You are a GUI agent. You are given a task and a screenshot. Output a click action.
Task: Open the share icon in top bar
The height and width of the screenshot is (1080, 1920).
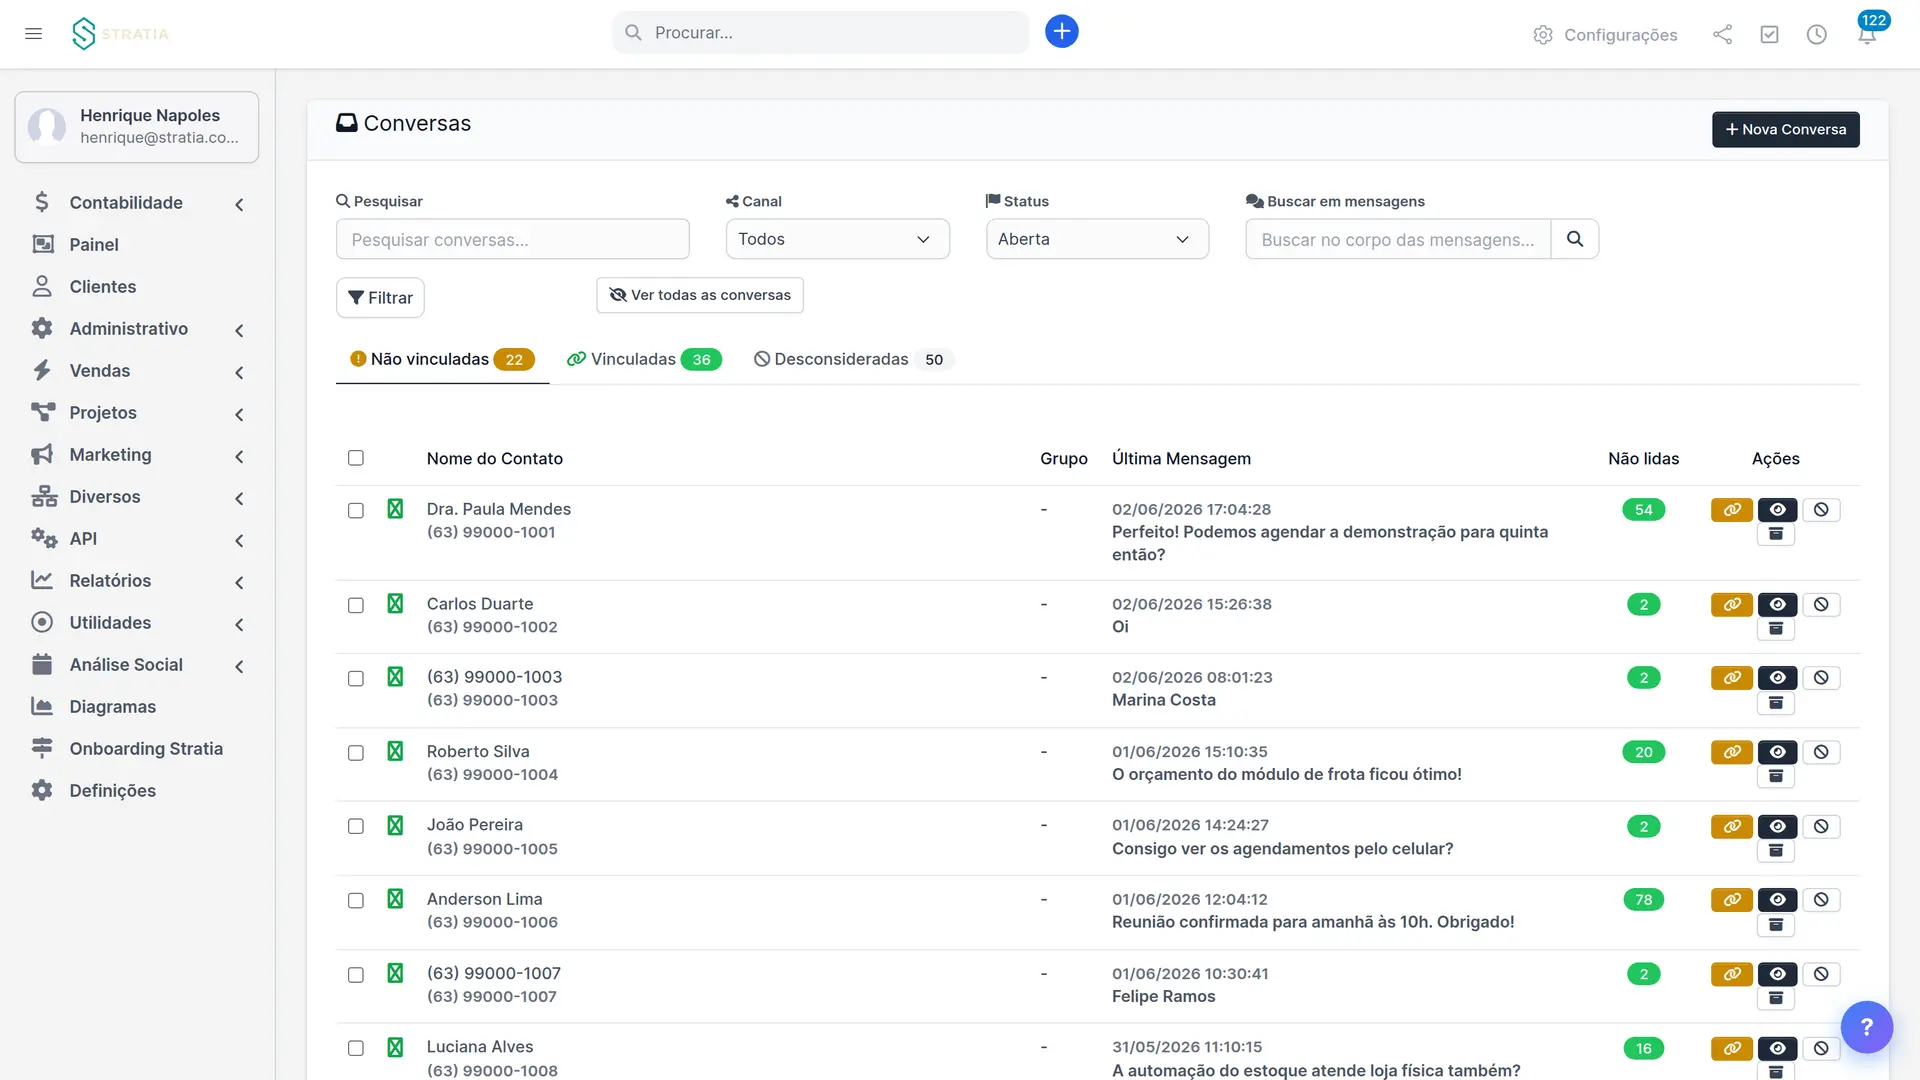(1722, 35)
